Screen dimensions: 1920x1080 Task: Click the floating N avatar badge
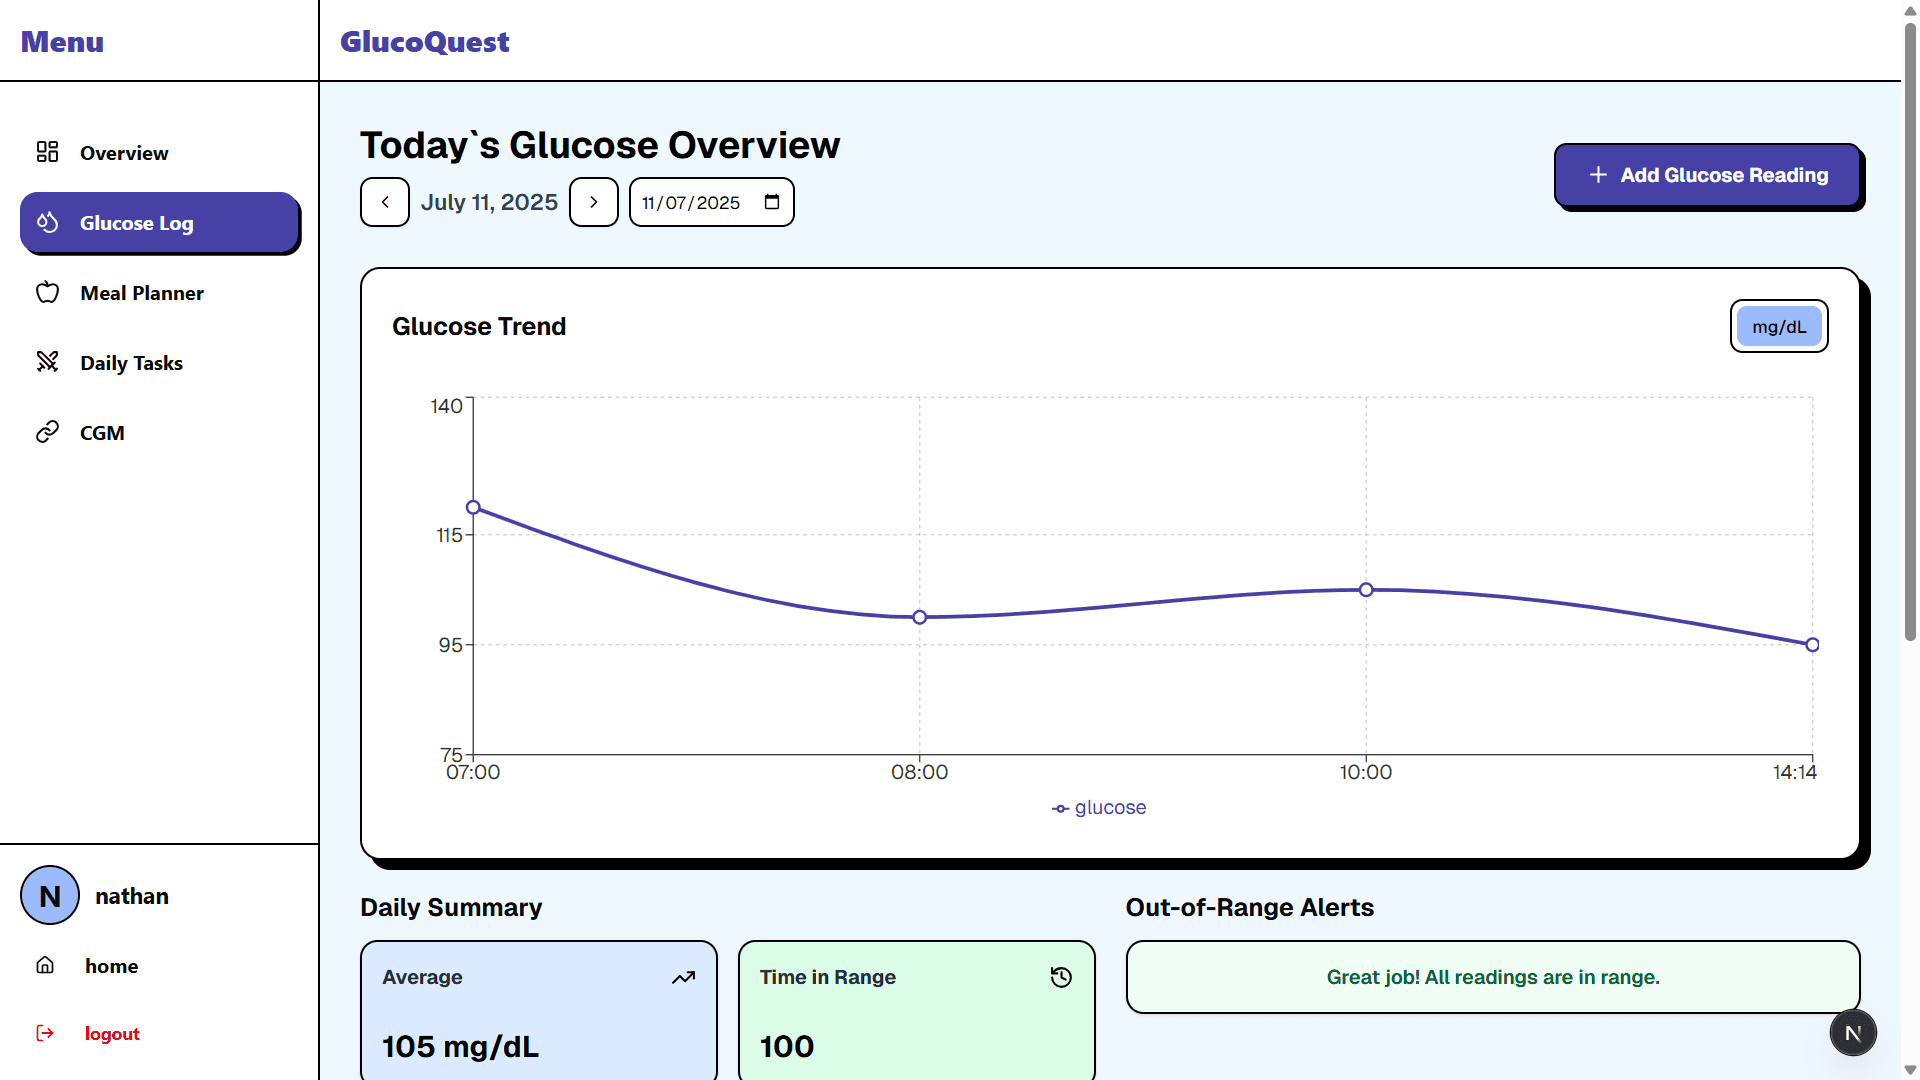pyautogui.click(x=1853, y=1032)
